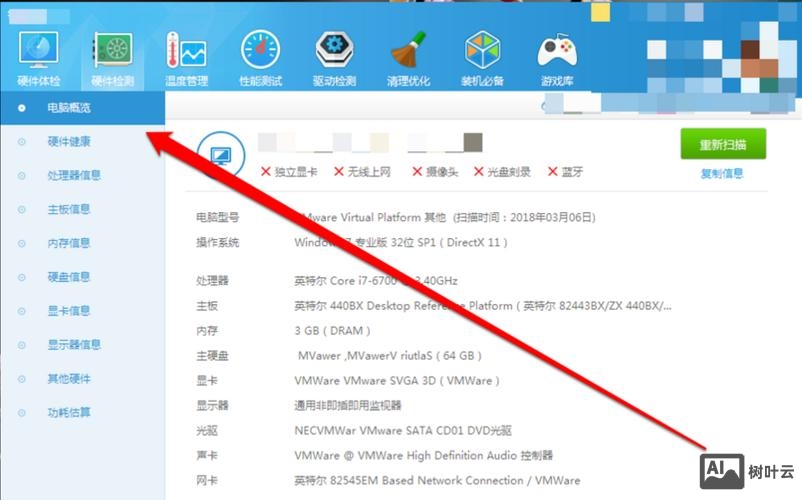
Task: Click the 主硬盘 64 GB value
Action: tap(390, 355)
